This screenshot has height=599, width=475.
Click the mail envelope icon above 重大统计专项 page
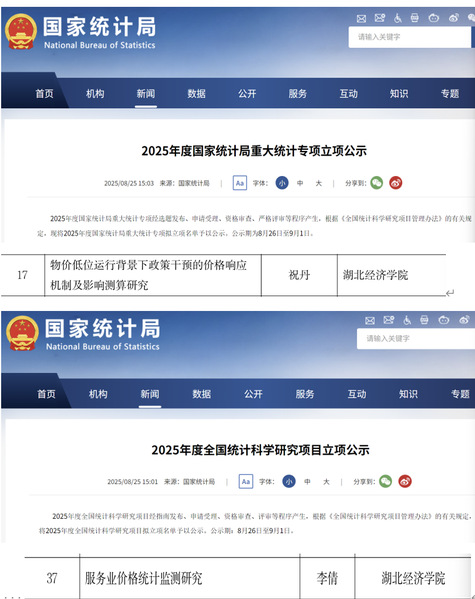361,18
